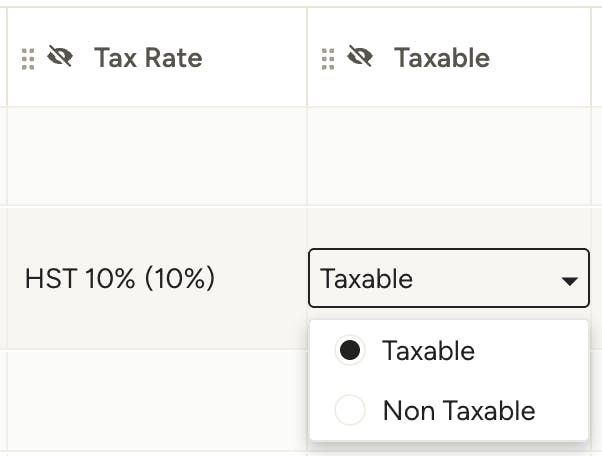The image size is (602, 456).
Task: Choose the Non Taxable option label
Action: (x=459, y=410)
